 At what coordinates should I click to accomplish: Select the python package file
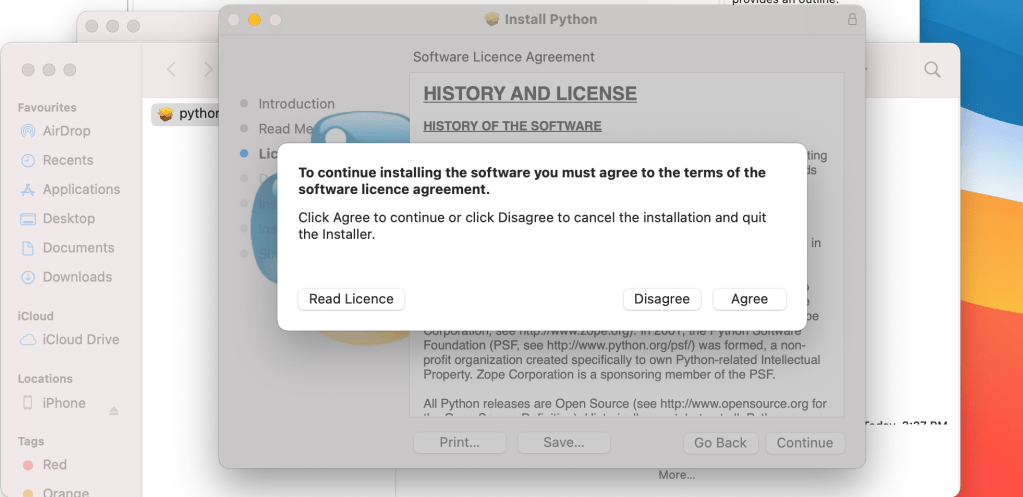click(187, 114)
